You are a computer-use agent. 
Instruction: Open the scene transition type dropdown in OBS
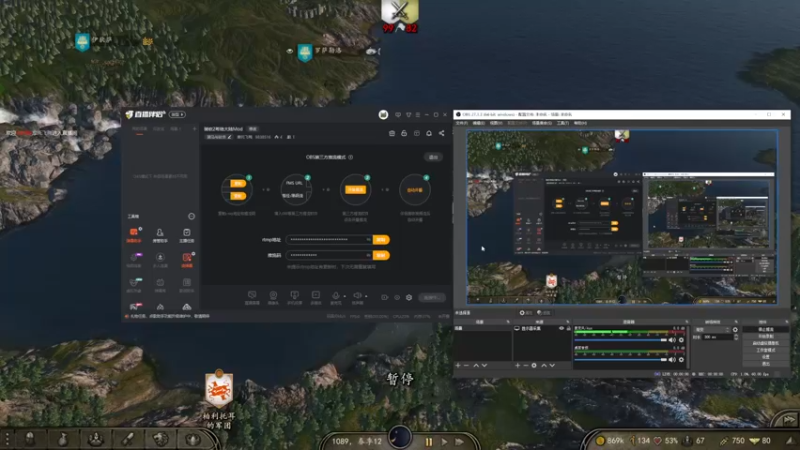(x=713, y=330)
